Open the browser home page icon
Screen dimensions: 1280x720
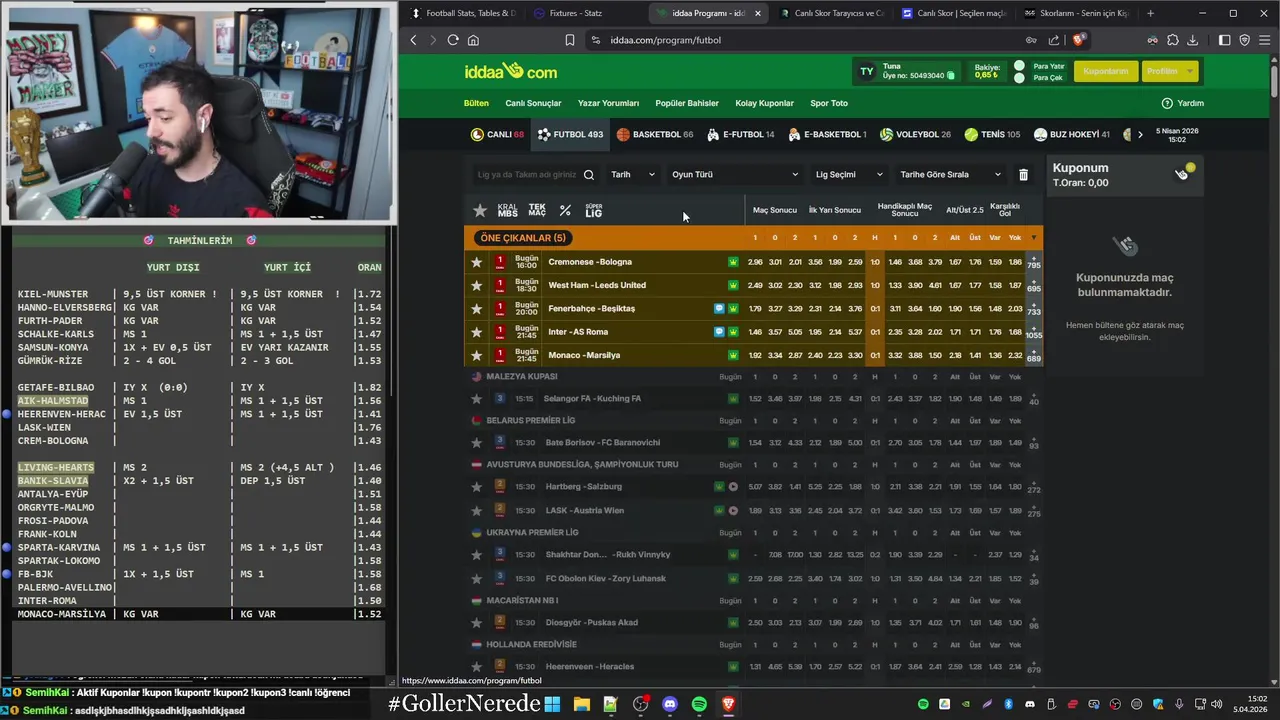(x=473, y=40)
